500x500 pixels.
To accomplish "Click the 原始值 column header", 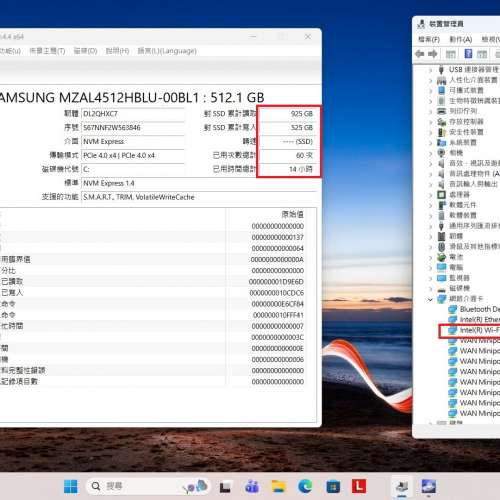I will pyautogui.click(x=292, y=214).
